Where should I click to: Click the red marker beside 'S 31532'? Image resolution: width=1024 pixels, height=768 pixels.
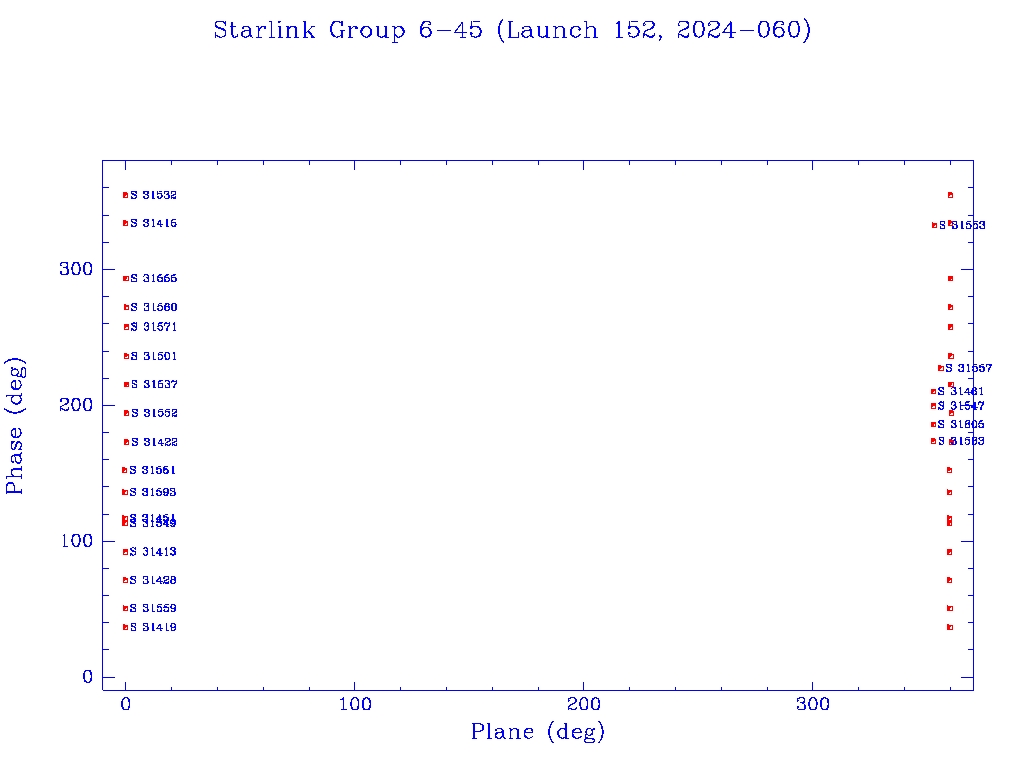click(125, 195)
